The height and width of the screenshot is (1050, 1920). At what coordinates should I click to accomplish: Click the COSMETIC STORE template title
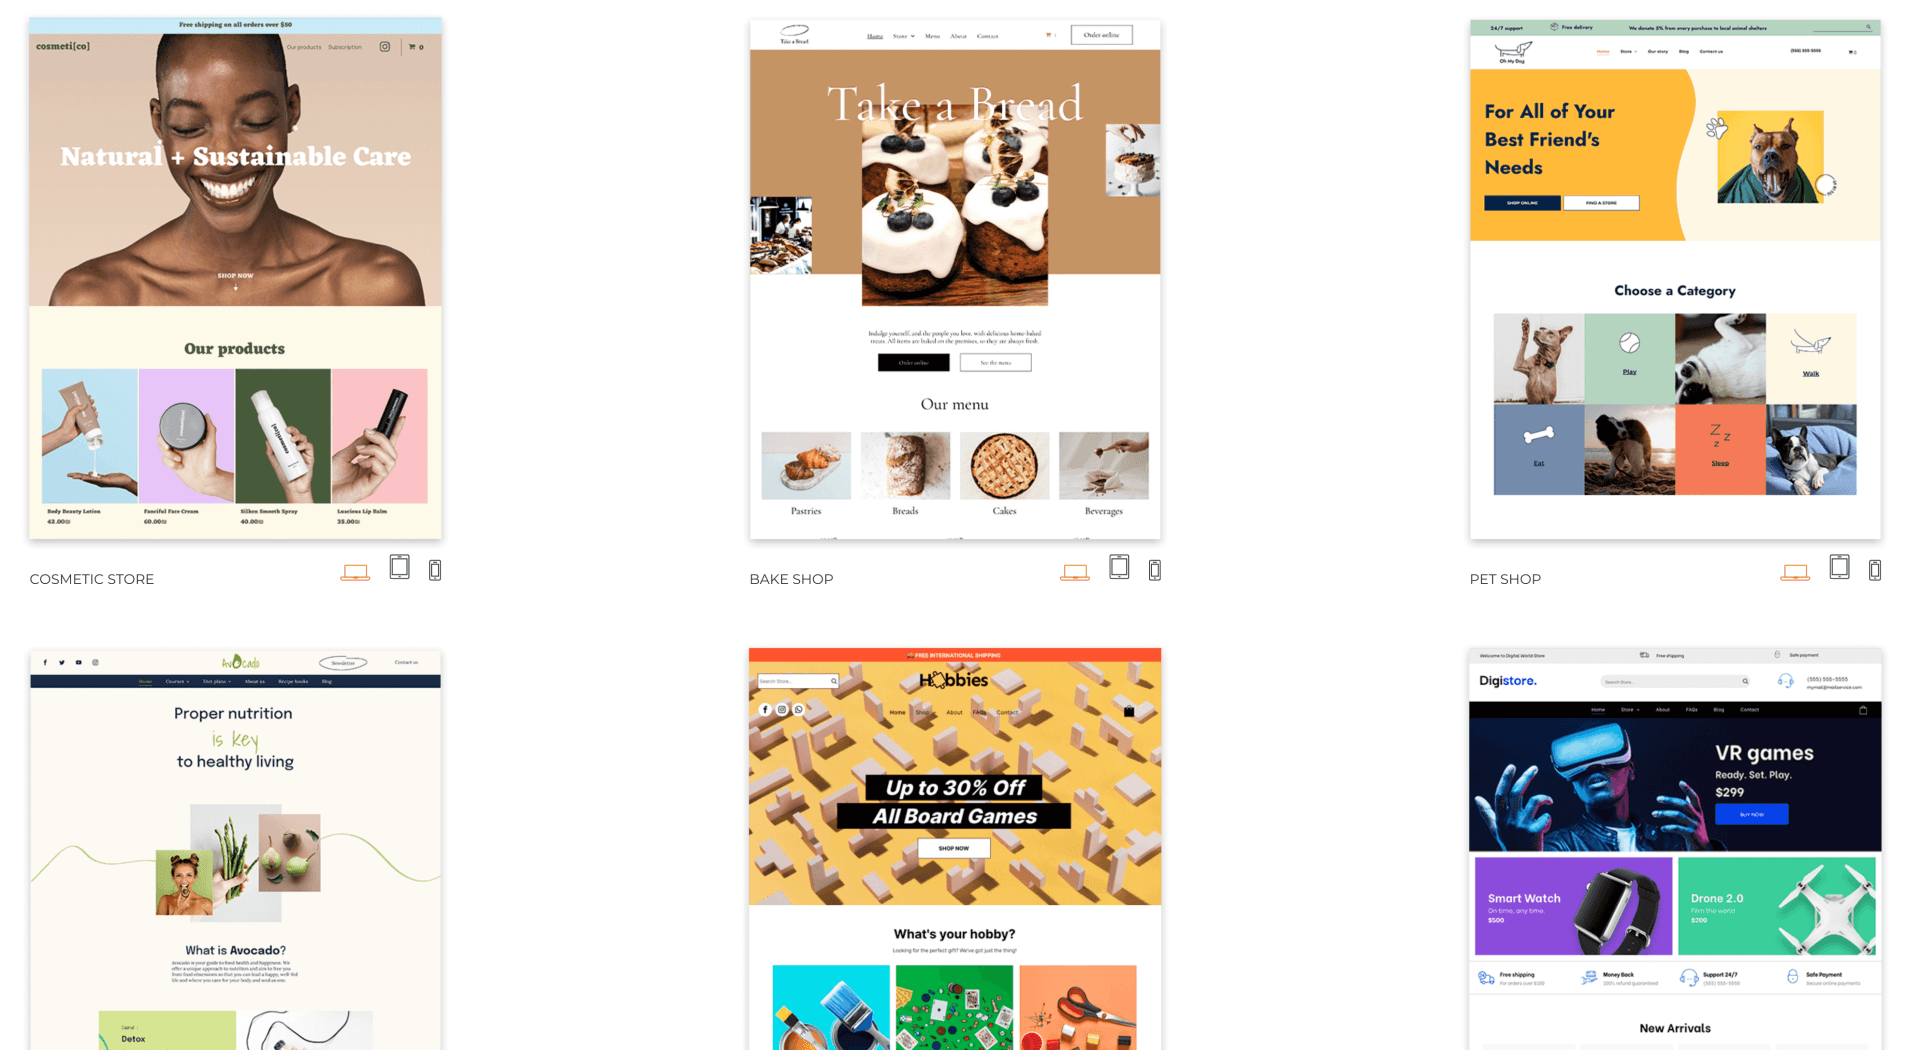click(x=92, y=579)
